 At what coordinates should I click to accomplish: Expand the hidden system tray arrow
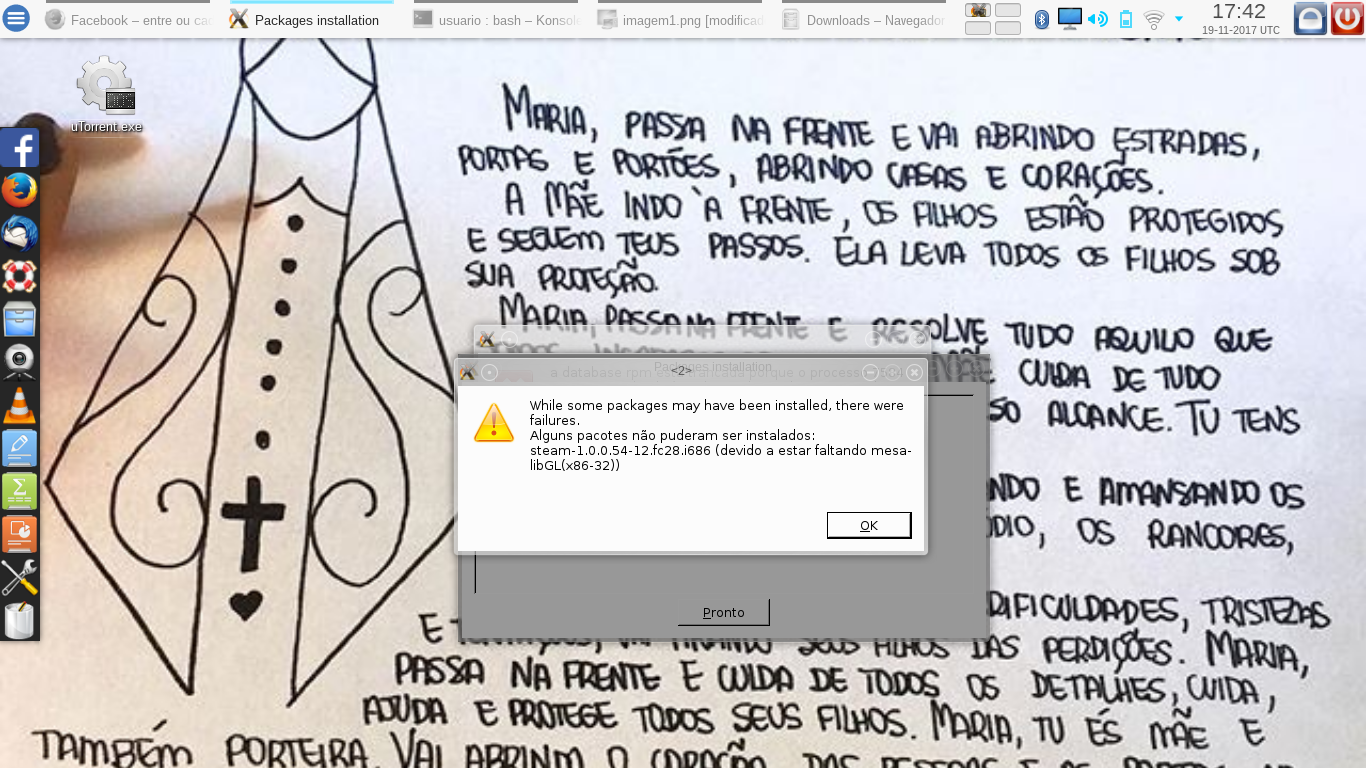pyautogui.click(x=1179, y=19)
